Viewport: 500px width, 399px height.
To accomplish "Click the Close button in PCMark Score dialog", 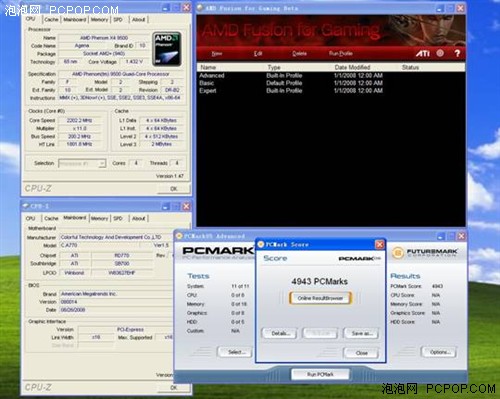I will 361,353.
